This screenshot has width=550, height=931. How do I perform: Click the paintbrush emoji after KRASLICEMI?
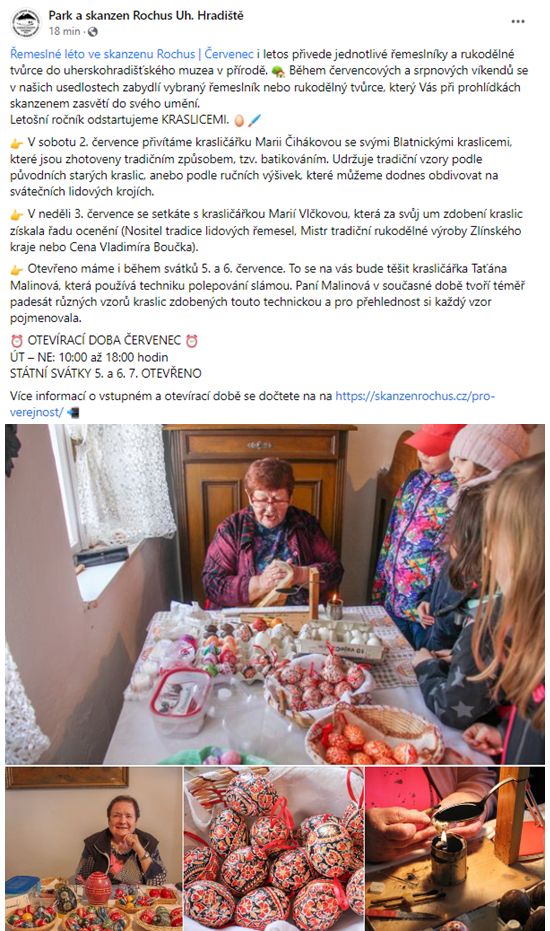coord(254,121)
